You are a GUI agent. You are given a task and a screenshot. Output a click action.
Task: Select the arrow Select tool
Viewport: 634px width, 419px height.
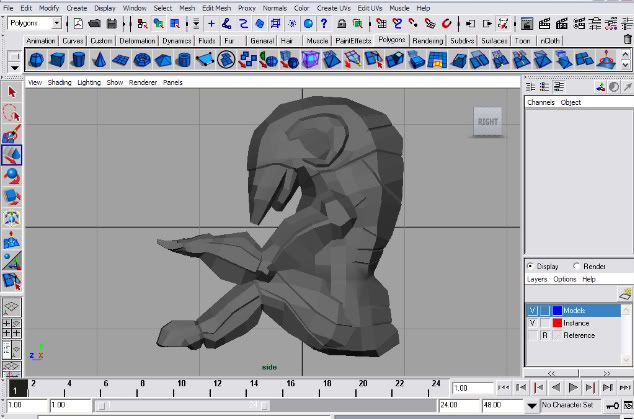pyautogui.click(x=11, y=91)
